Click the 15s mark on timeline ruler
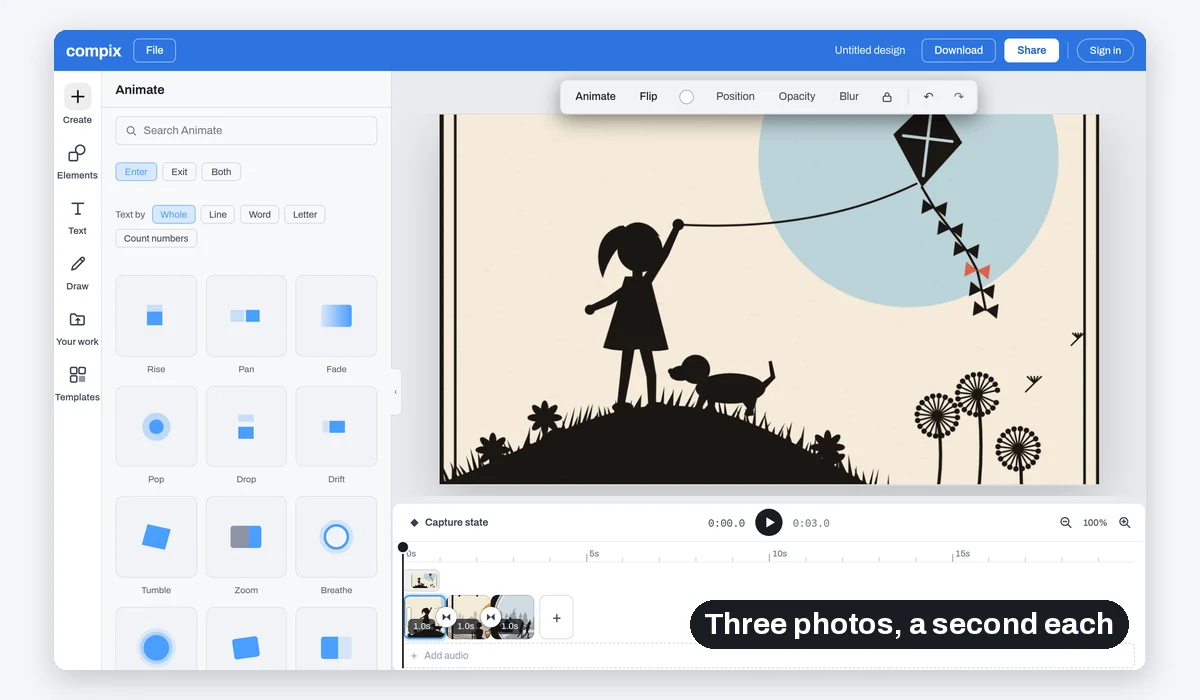 click(962, 553)
